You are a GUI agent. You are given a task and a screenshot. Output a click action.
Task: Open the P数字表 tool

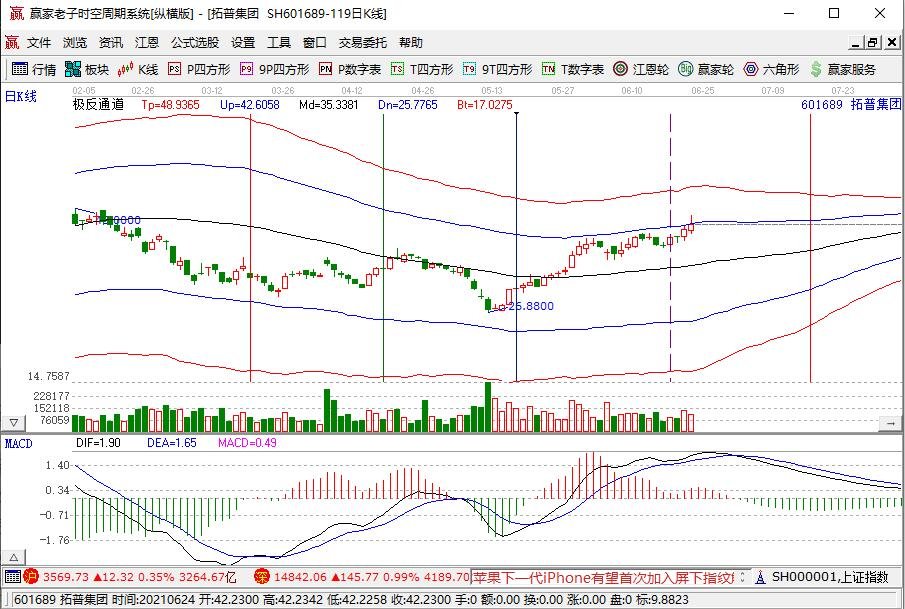coord(350,69)
